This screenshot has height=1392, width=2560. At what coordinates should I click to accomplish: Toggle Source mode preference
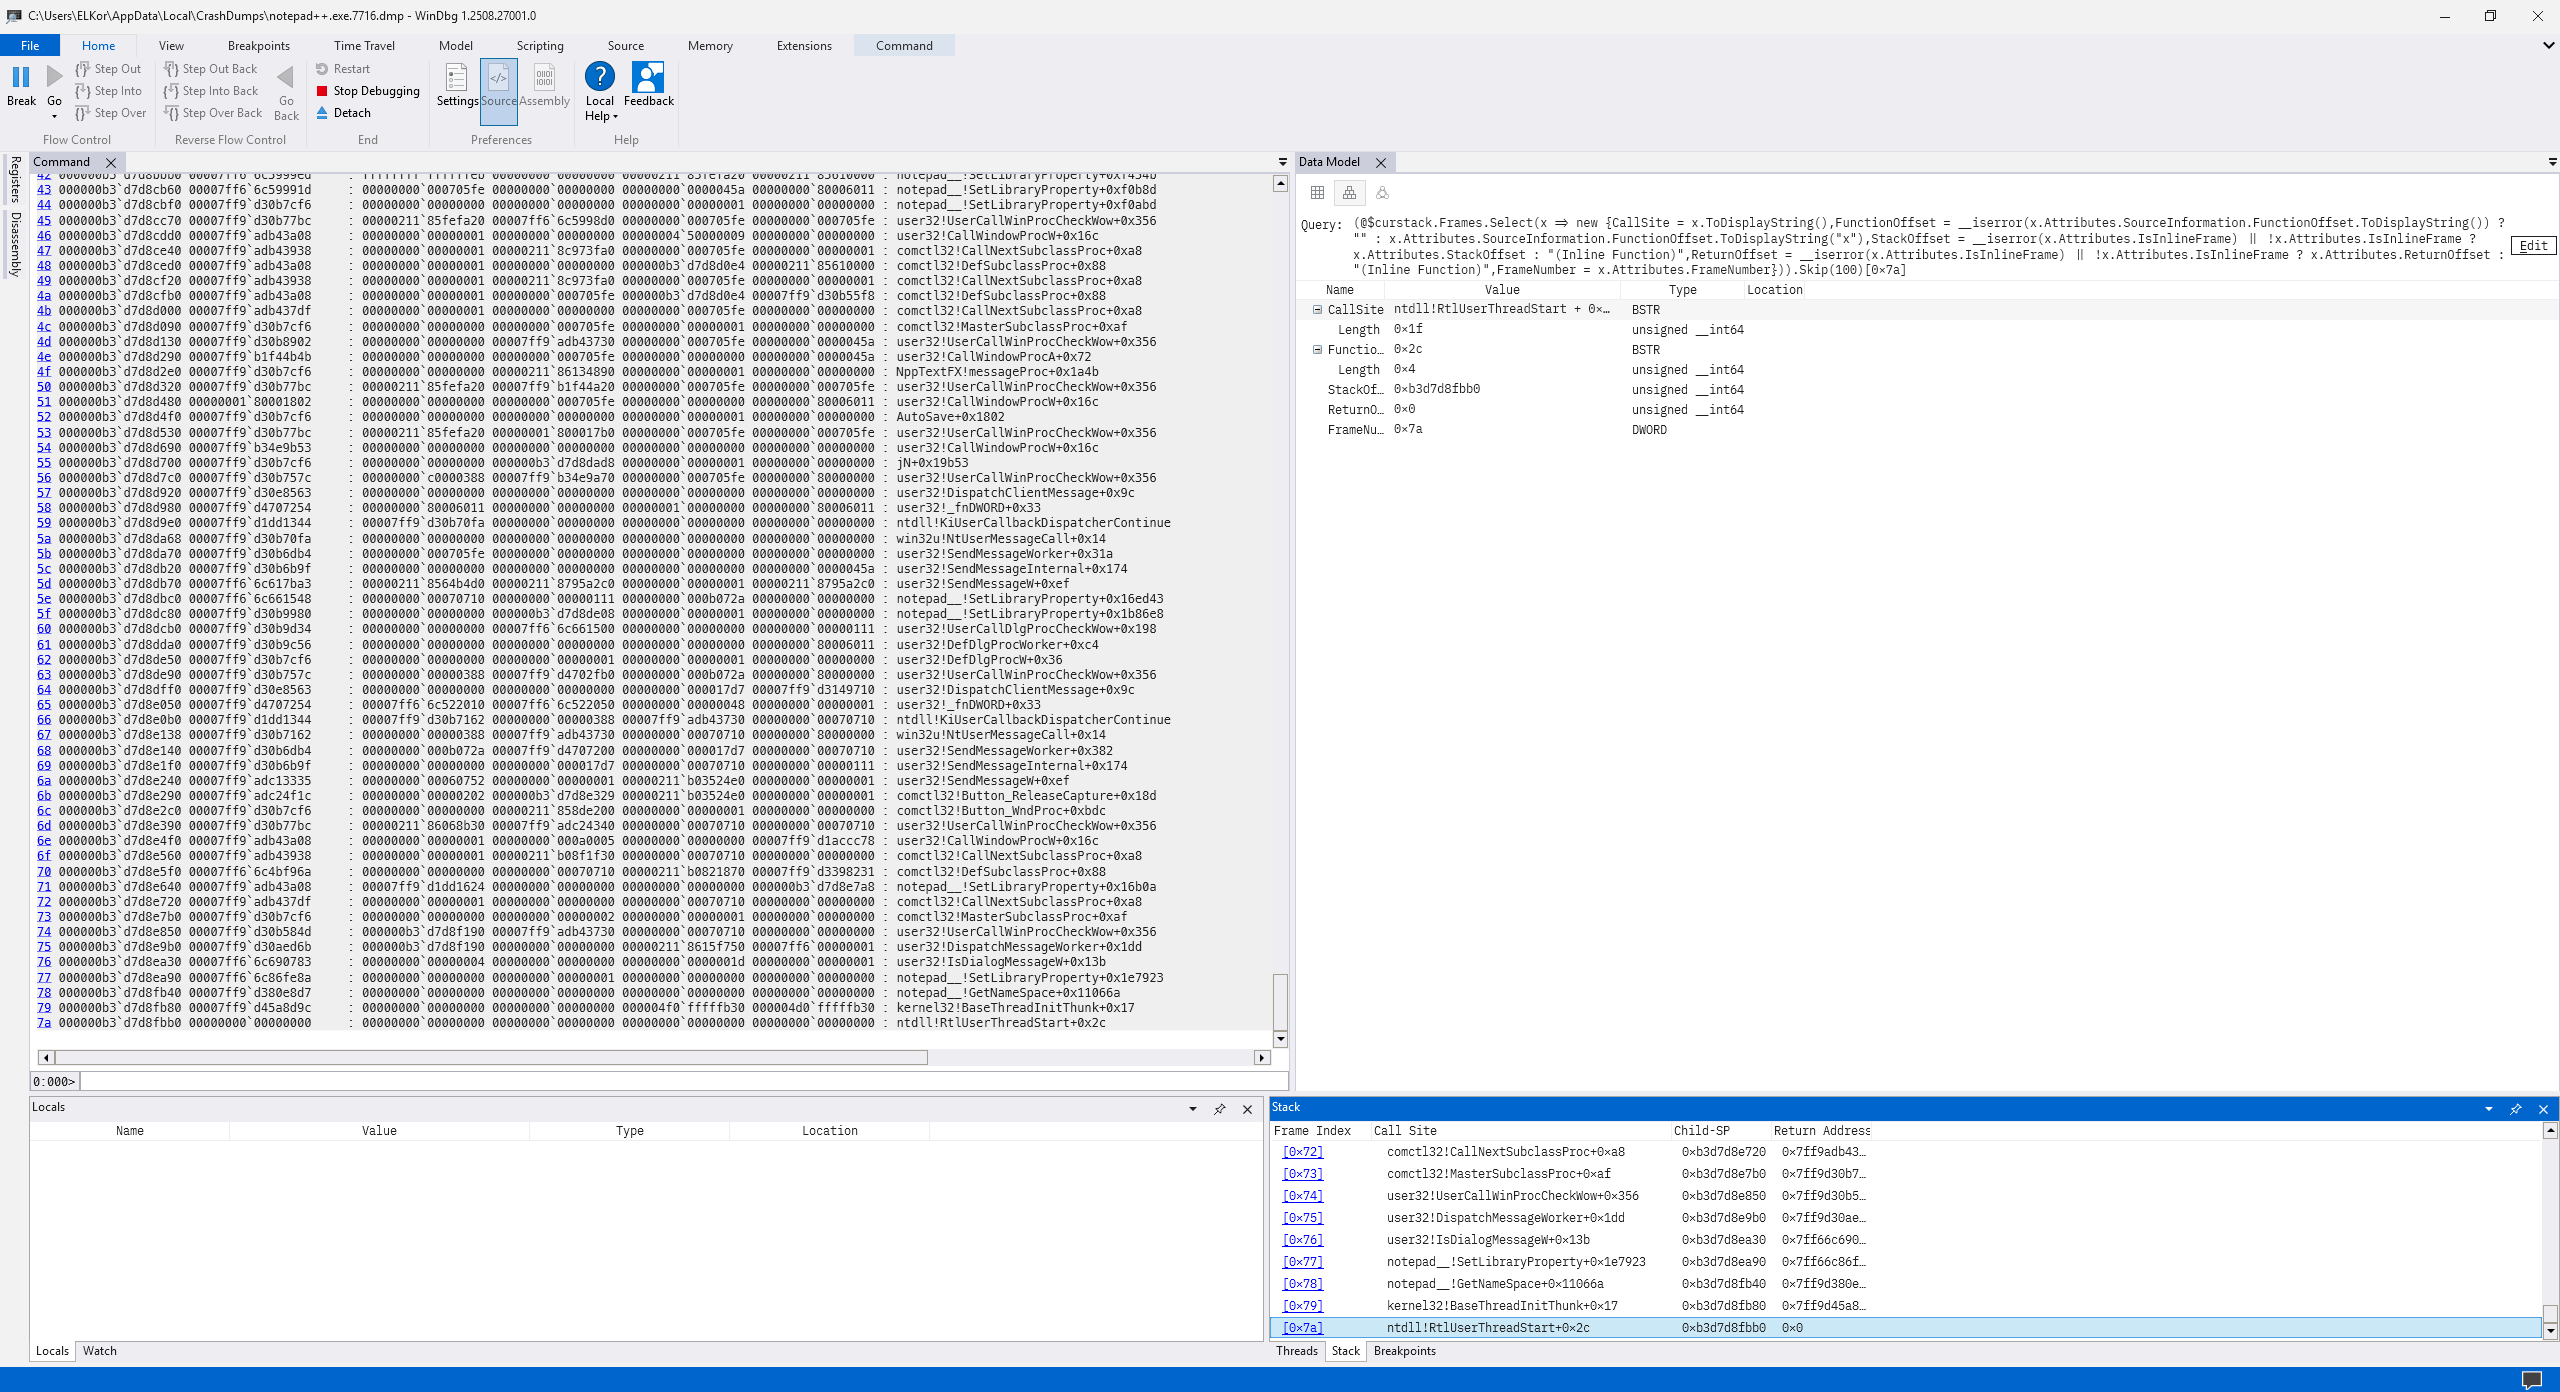coord(498,84)
